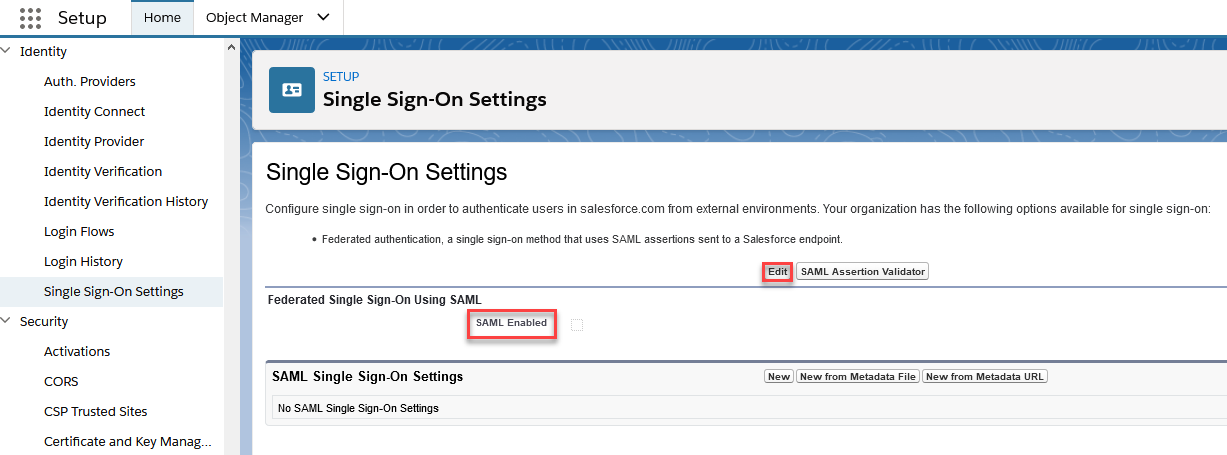Click New from Metadata File button

[x=858, y=377]
